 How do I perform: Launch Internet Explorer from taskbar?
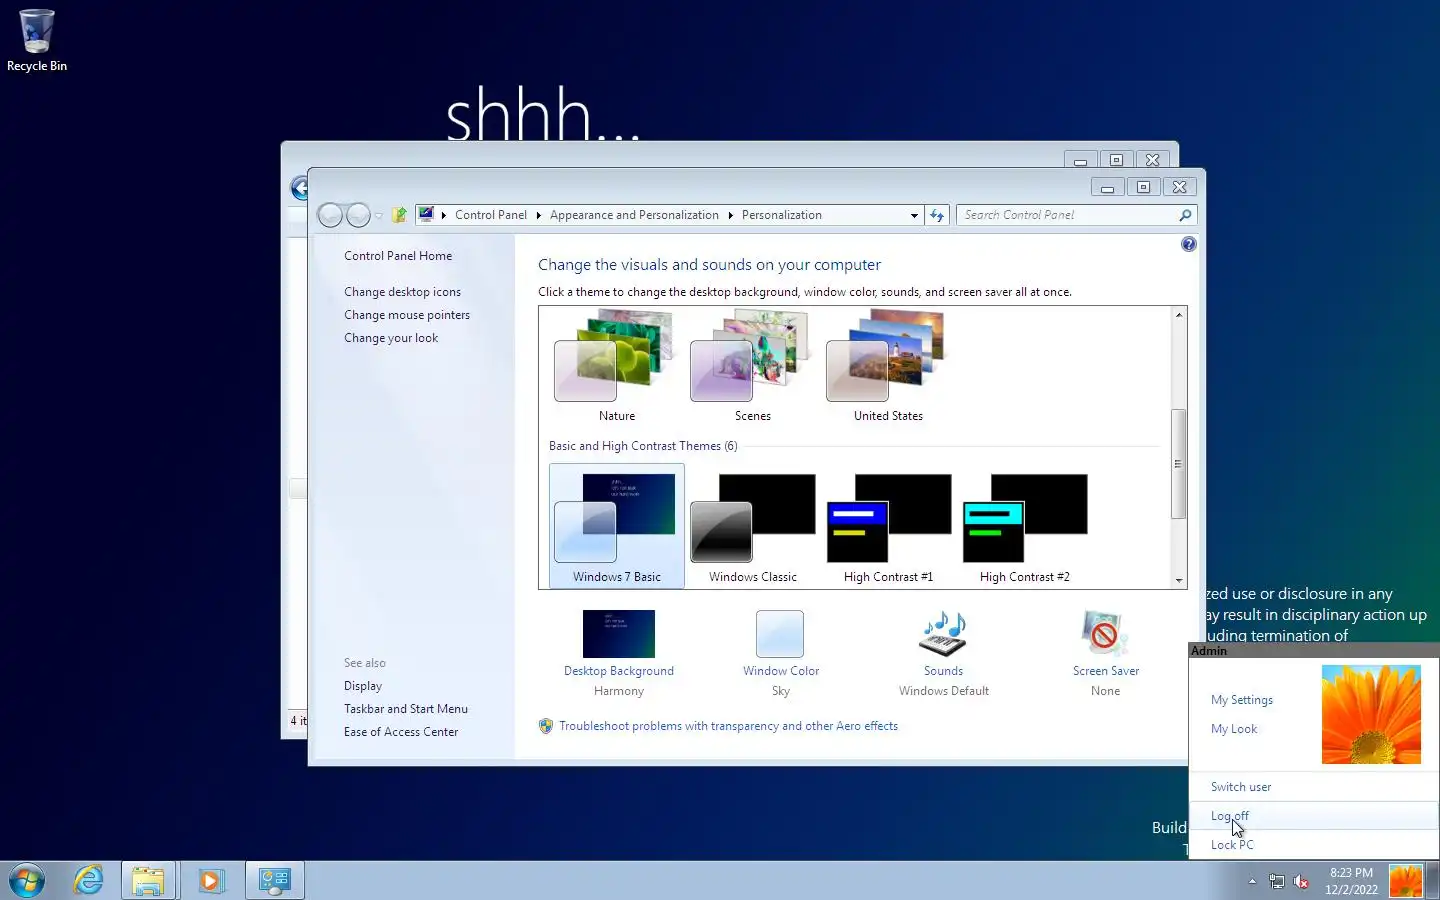pos(88,880)
